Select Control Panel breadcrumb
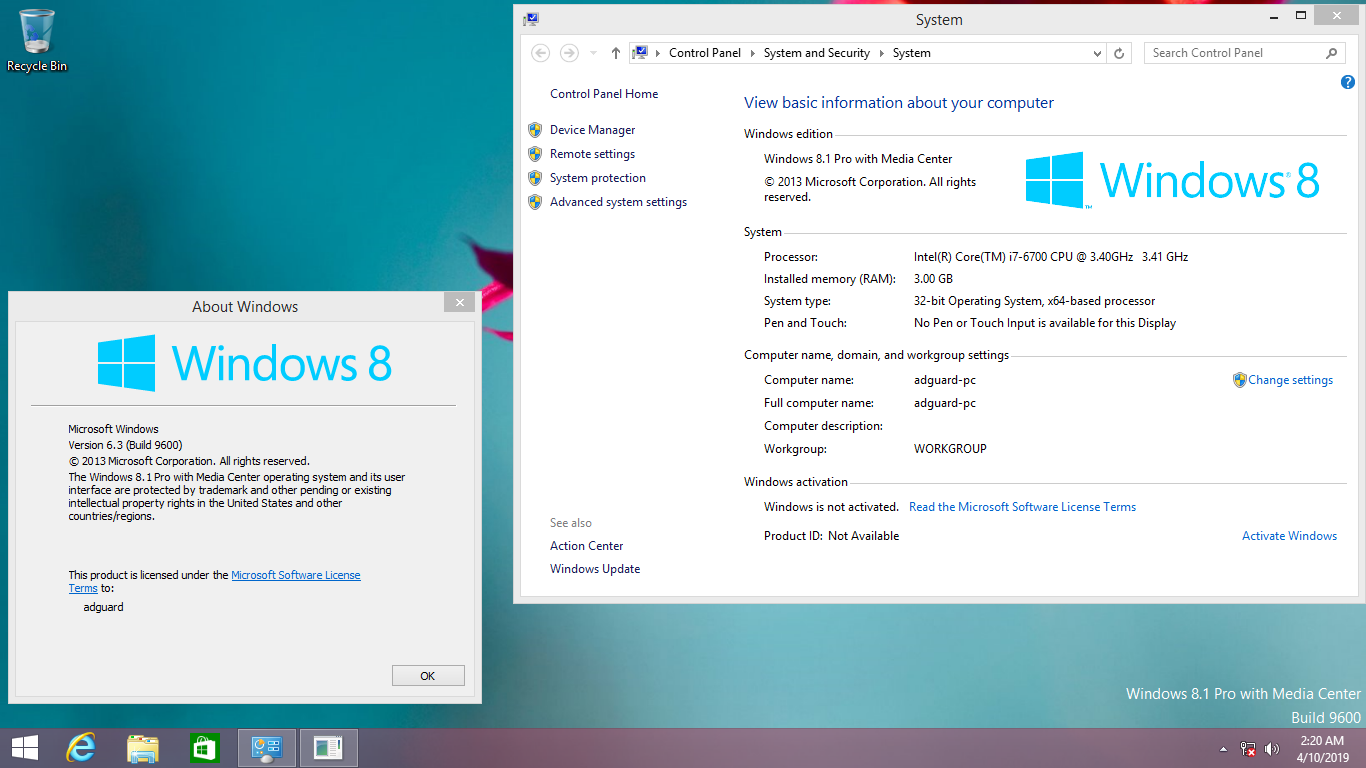The image size is (1366, 768). click(705, 53)
